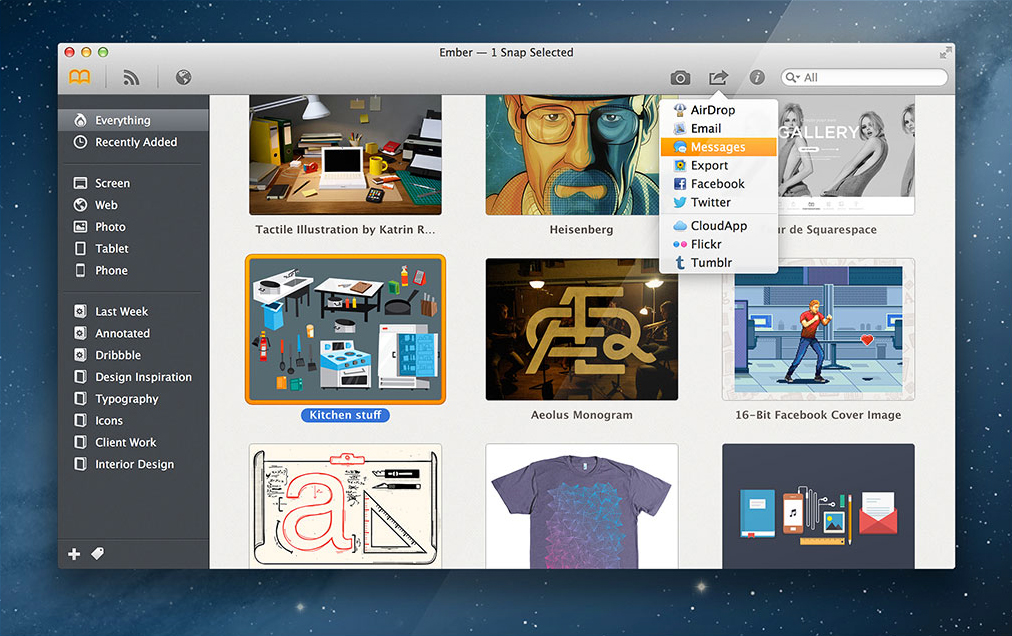Image resolution: width=1012 pixels, height=636 pixels.
Task: Select the 16-Bit Facebook Cover Image thumbnail
Action: pos(818,329)
